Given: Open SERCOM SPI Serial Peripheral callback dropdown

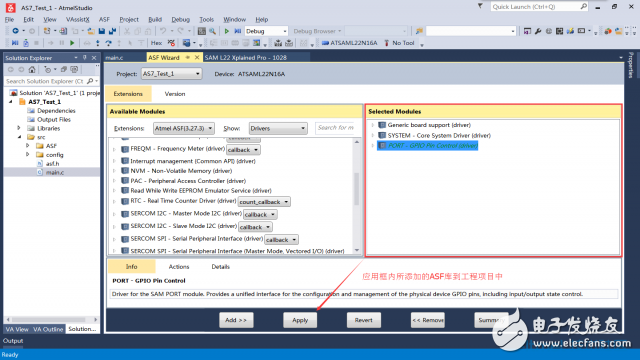Looking at the screenshot, I should tap(281, 240).
